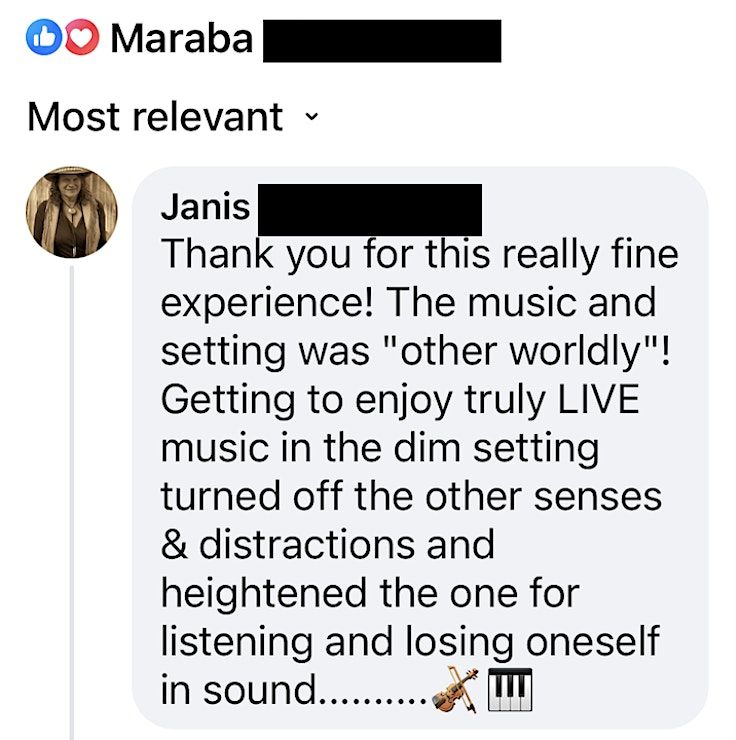The width and height of the screenshot is (736, 740).
Task: Click the word LIVE in the comment
Action: coord(598,399)
